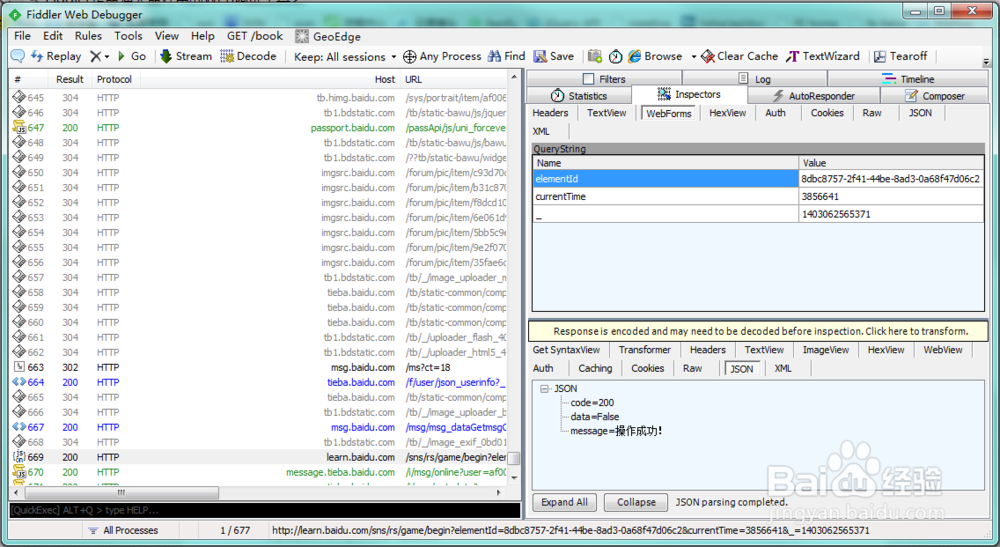Switch to the Log tab

755,78
